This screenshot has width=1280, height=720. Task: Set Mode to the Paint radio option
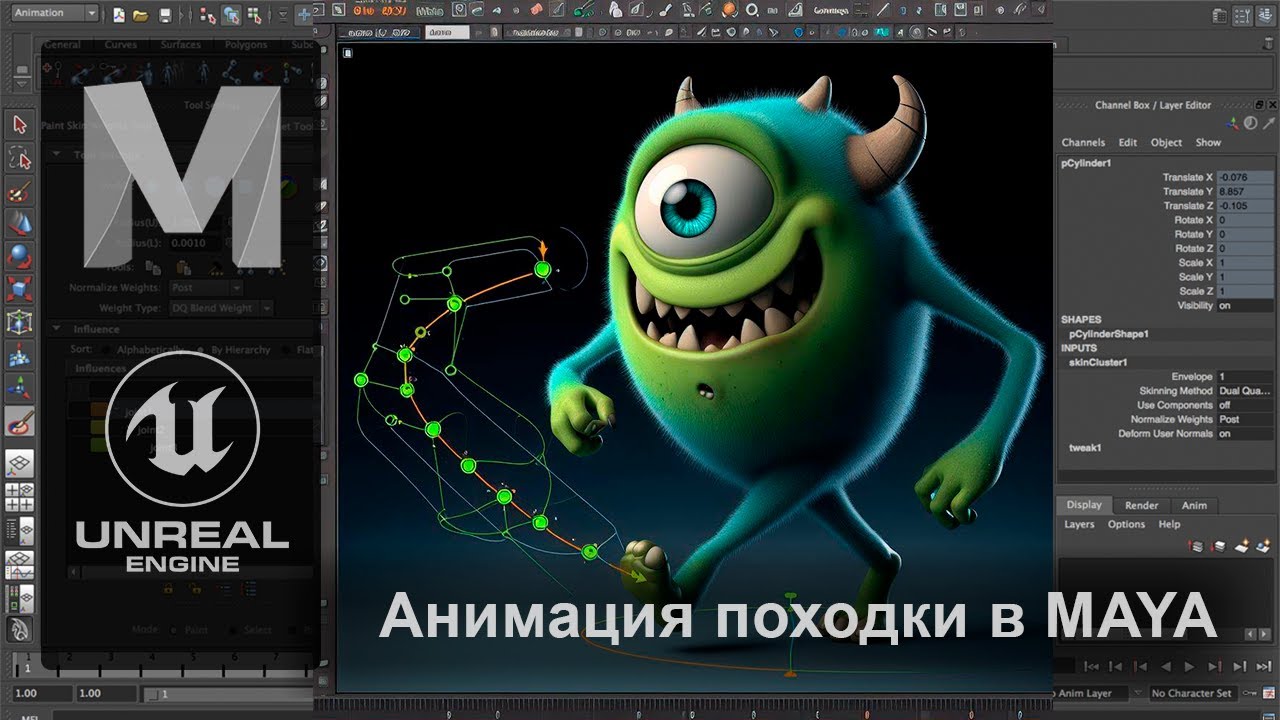coord(175,630)
